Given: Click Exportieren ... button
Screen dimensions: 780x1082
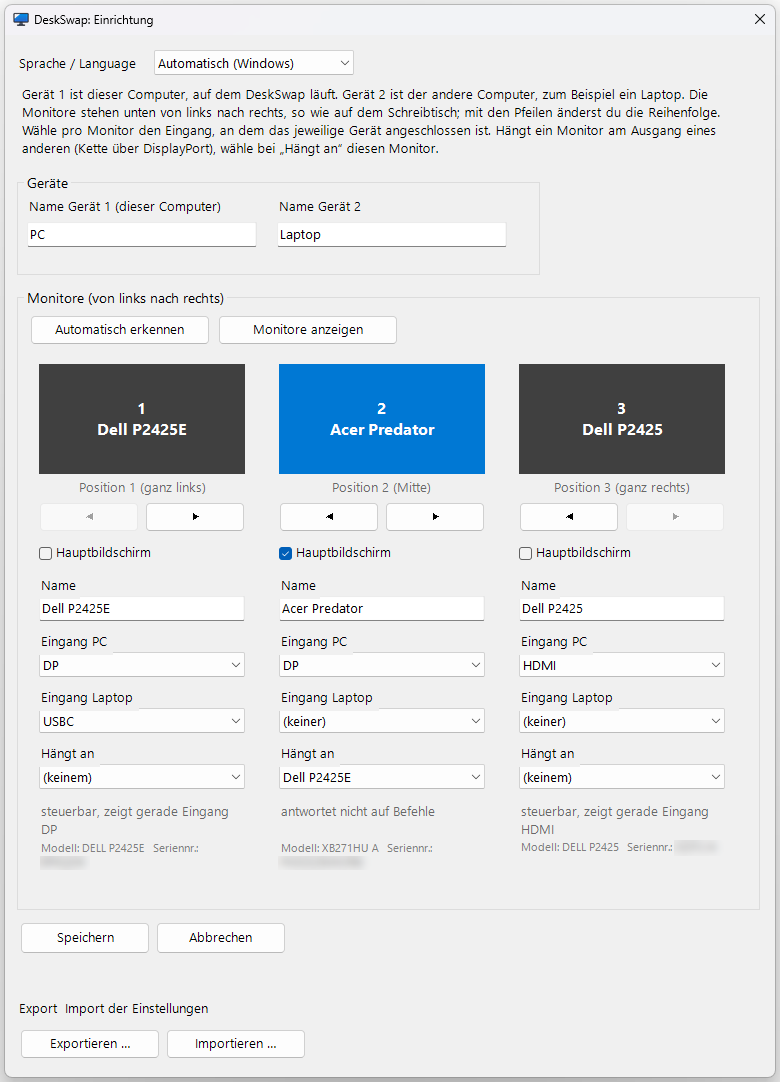Looking at the screenshot, I should (90, 1043).
